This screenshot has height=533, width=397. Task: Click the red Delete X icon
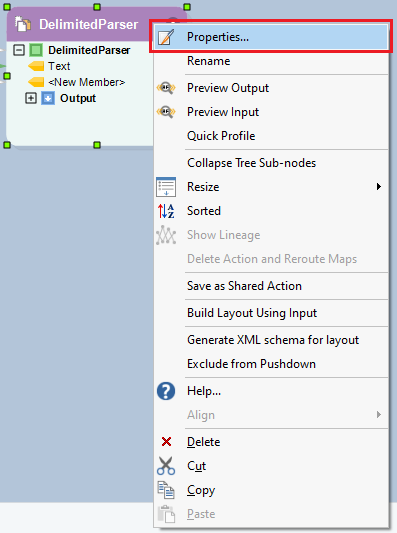point(166,442)
